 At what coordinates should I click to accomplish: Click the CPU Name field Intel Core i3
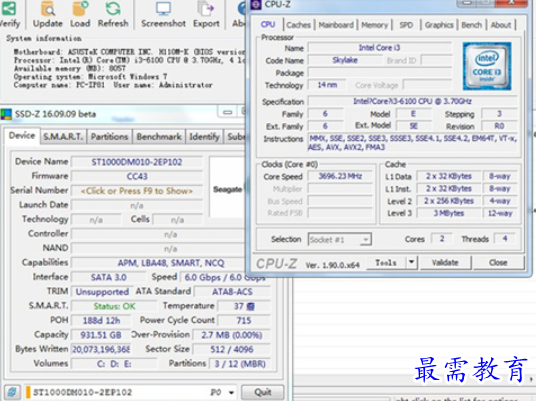379,48
